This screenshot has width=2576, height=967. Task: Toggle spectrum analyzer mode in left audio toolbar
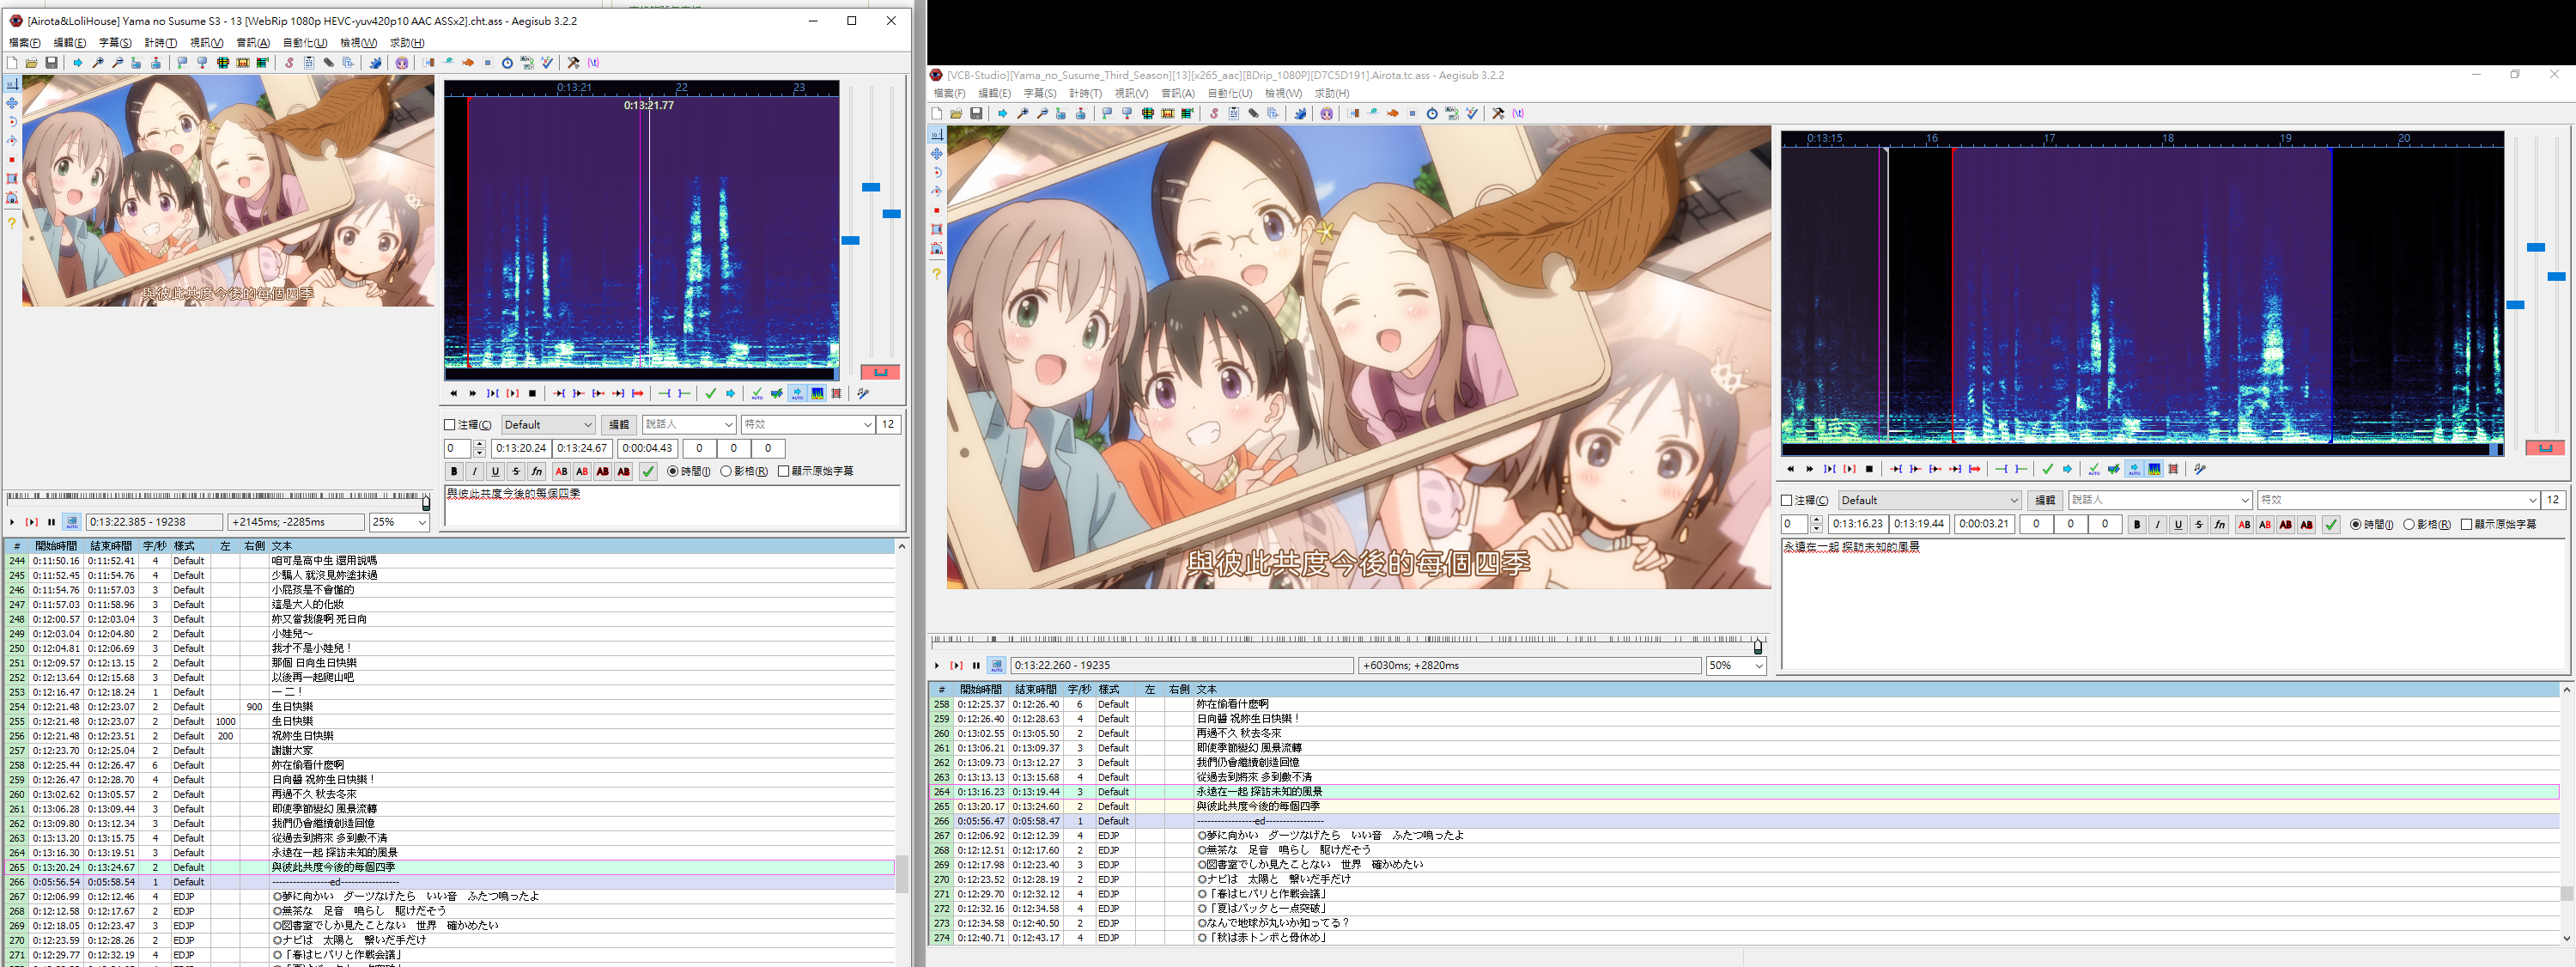(x=817, y=394)
